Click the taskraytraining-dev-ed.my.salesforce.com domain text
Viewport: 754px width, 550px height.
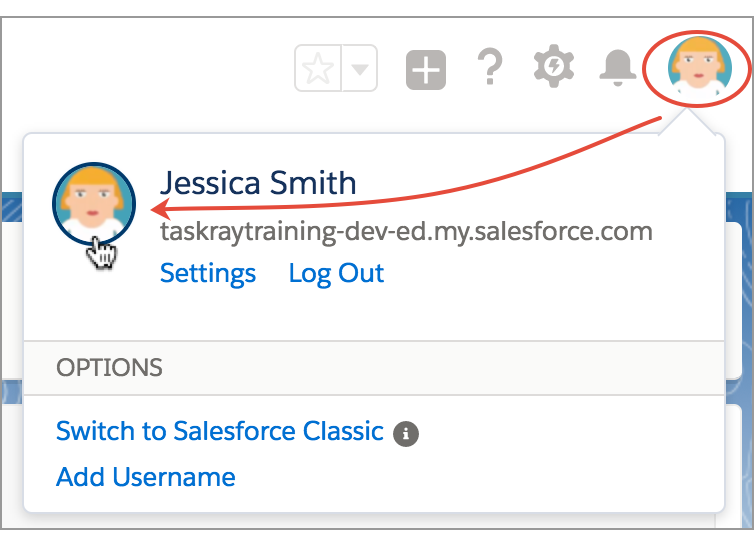406,232
